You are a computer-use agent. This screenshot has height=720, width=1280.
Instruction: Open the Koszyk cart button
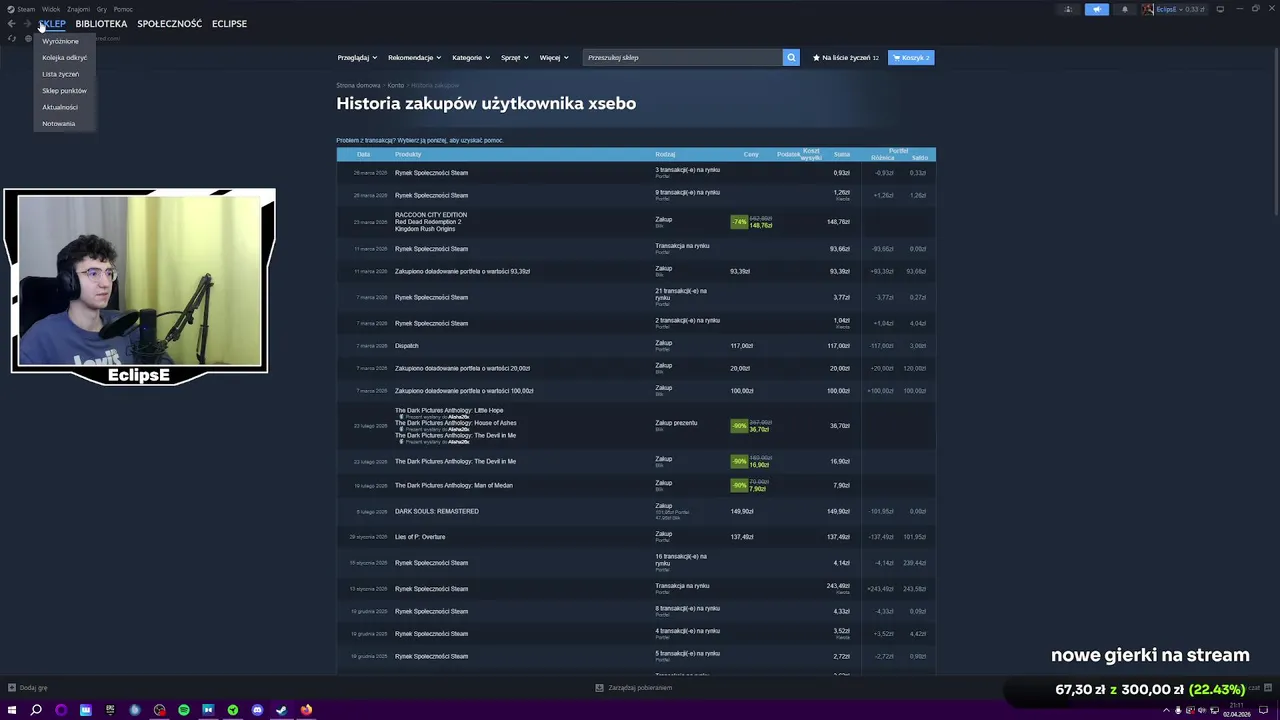911,58
